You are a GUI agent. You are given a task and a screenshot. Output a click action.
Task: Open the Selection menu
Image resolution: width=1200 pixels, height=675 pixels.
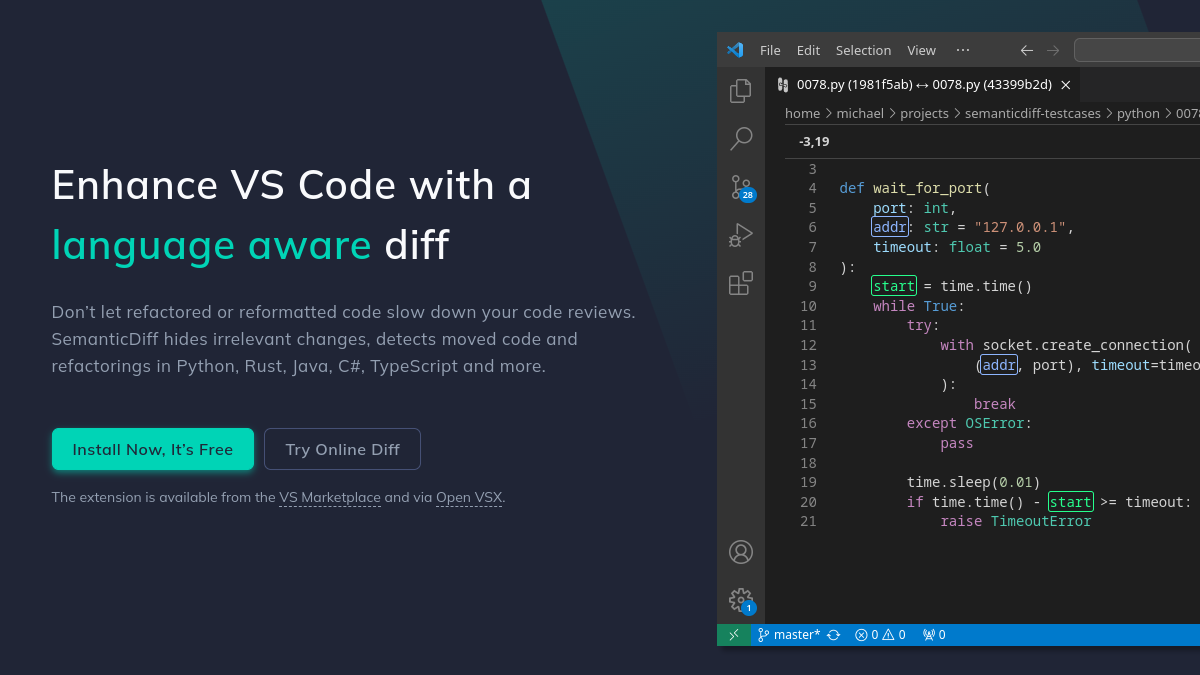(863, 50)
